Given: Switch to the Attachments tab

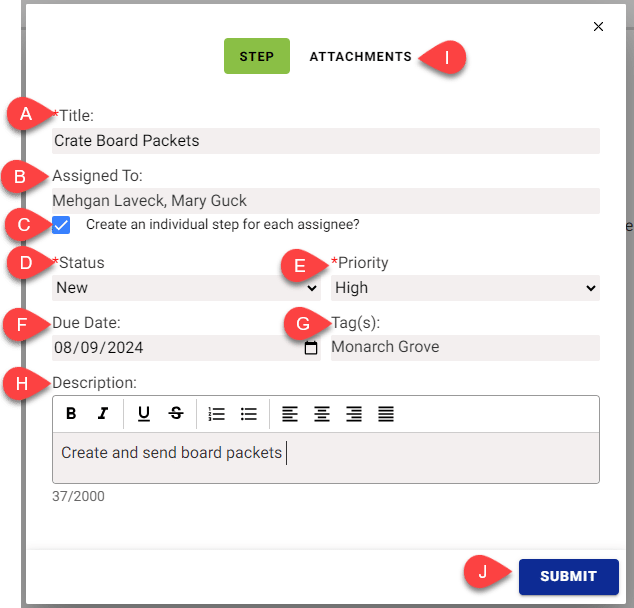Looking at the screenshot, I should [361, 57].
